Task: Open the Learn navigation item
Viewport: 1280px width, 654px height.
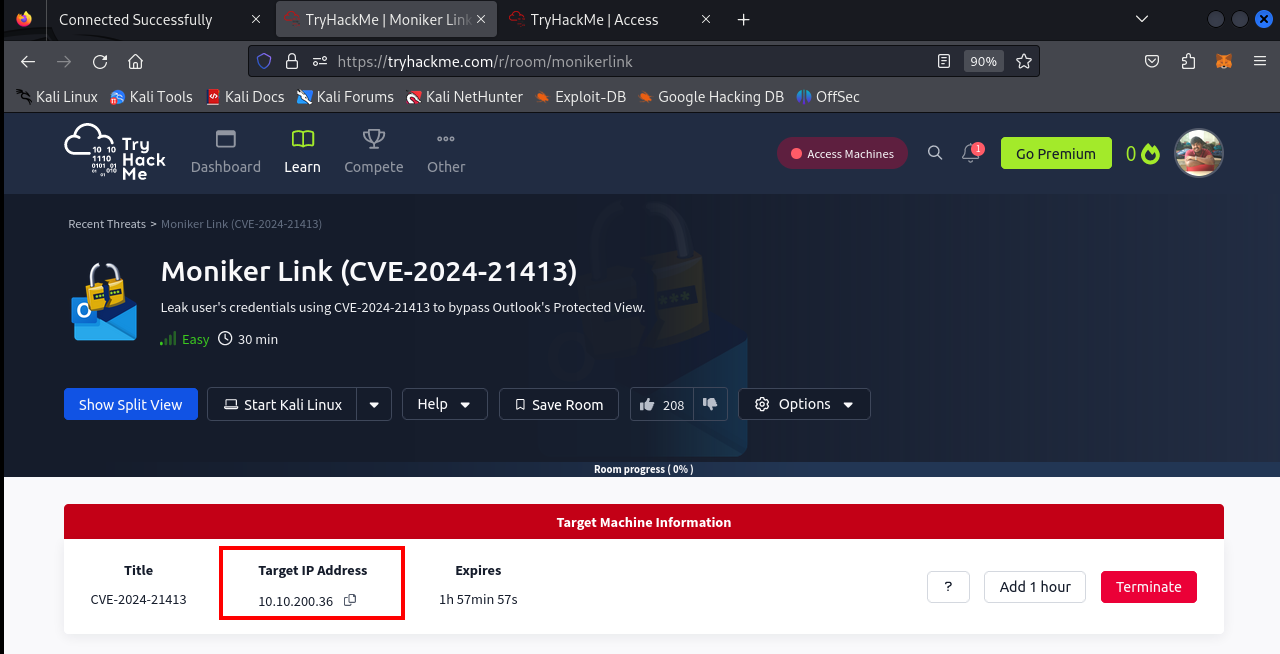Action: (302, 153)
